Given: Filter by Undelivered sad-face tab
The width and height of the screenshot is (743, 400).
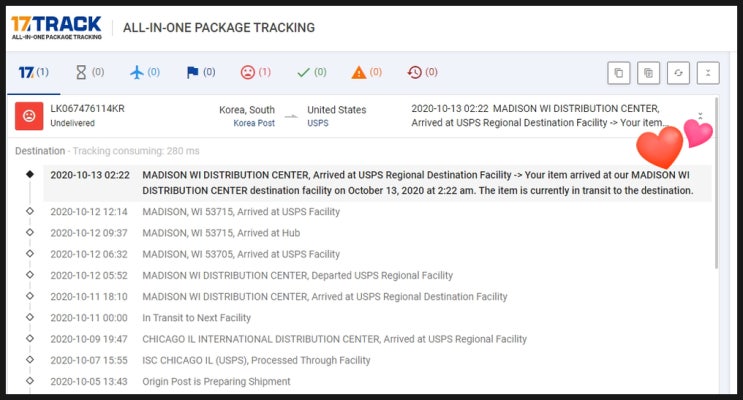Looking at the screenshot, I should click(256, 72).
